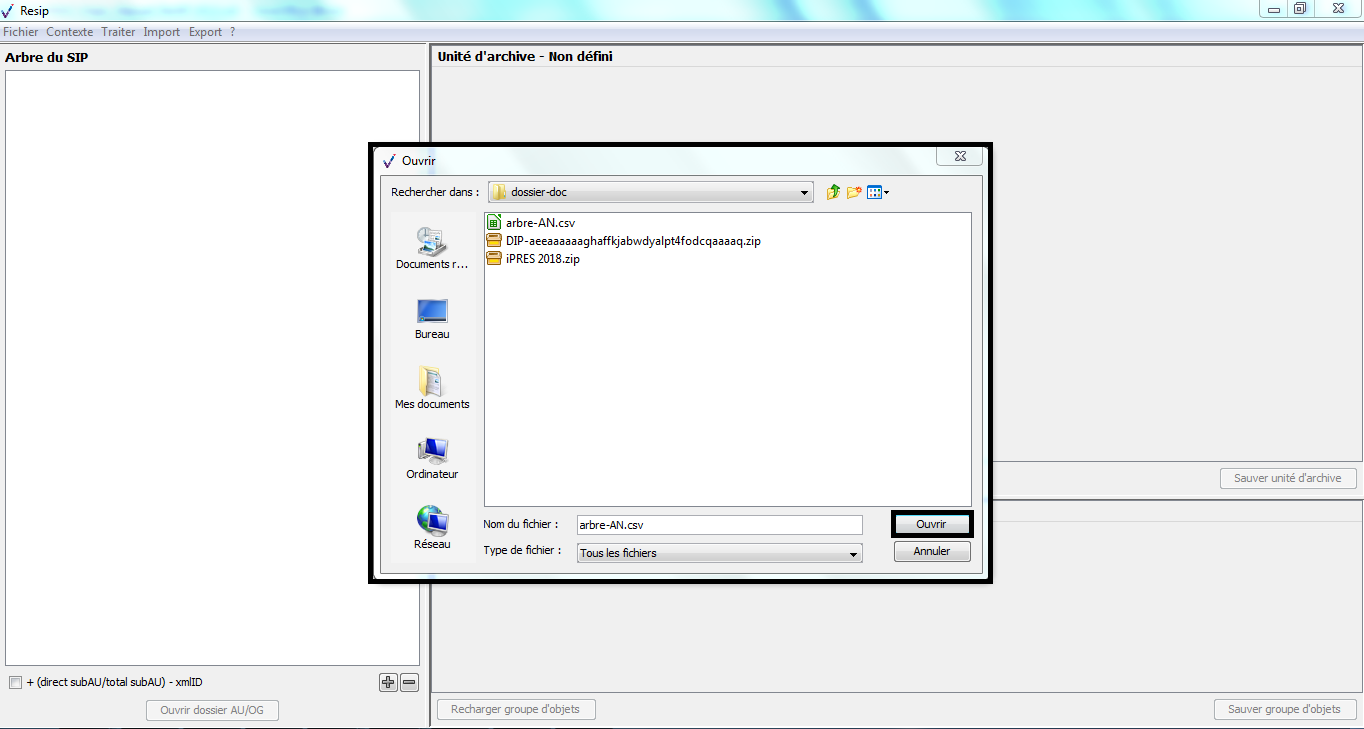Click the Réseau sidebar icon
The height and width of the screenshot is (729, 1364).
pyautogui.click(x=432, y=522)
